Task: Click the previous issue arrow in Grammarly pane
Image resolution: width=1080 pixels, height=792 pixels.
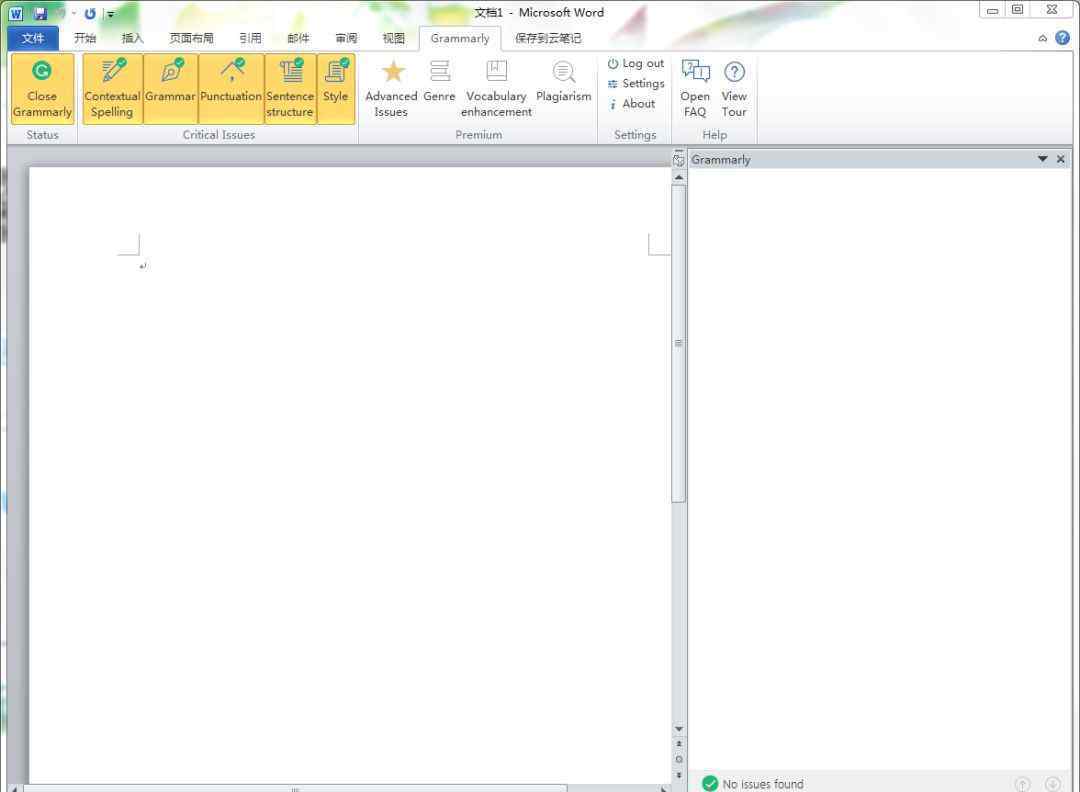Action: 1023,784
